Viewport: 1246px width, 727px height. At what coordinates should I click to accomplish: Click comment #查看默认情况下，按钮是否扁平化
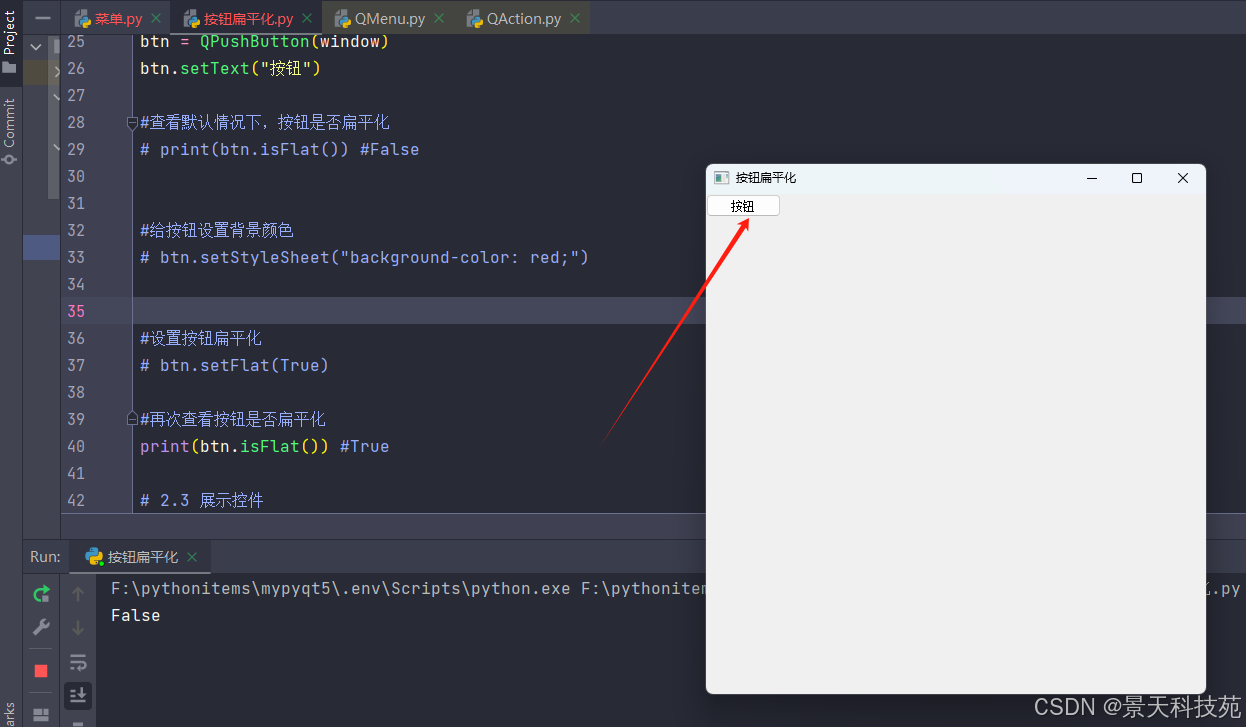(x=264, y=123)
